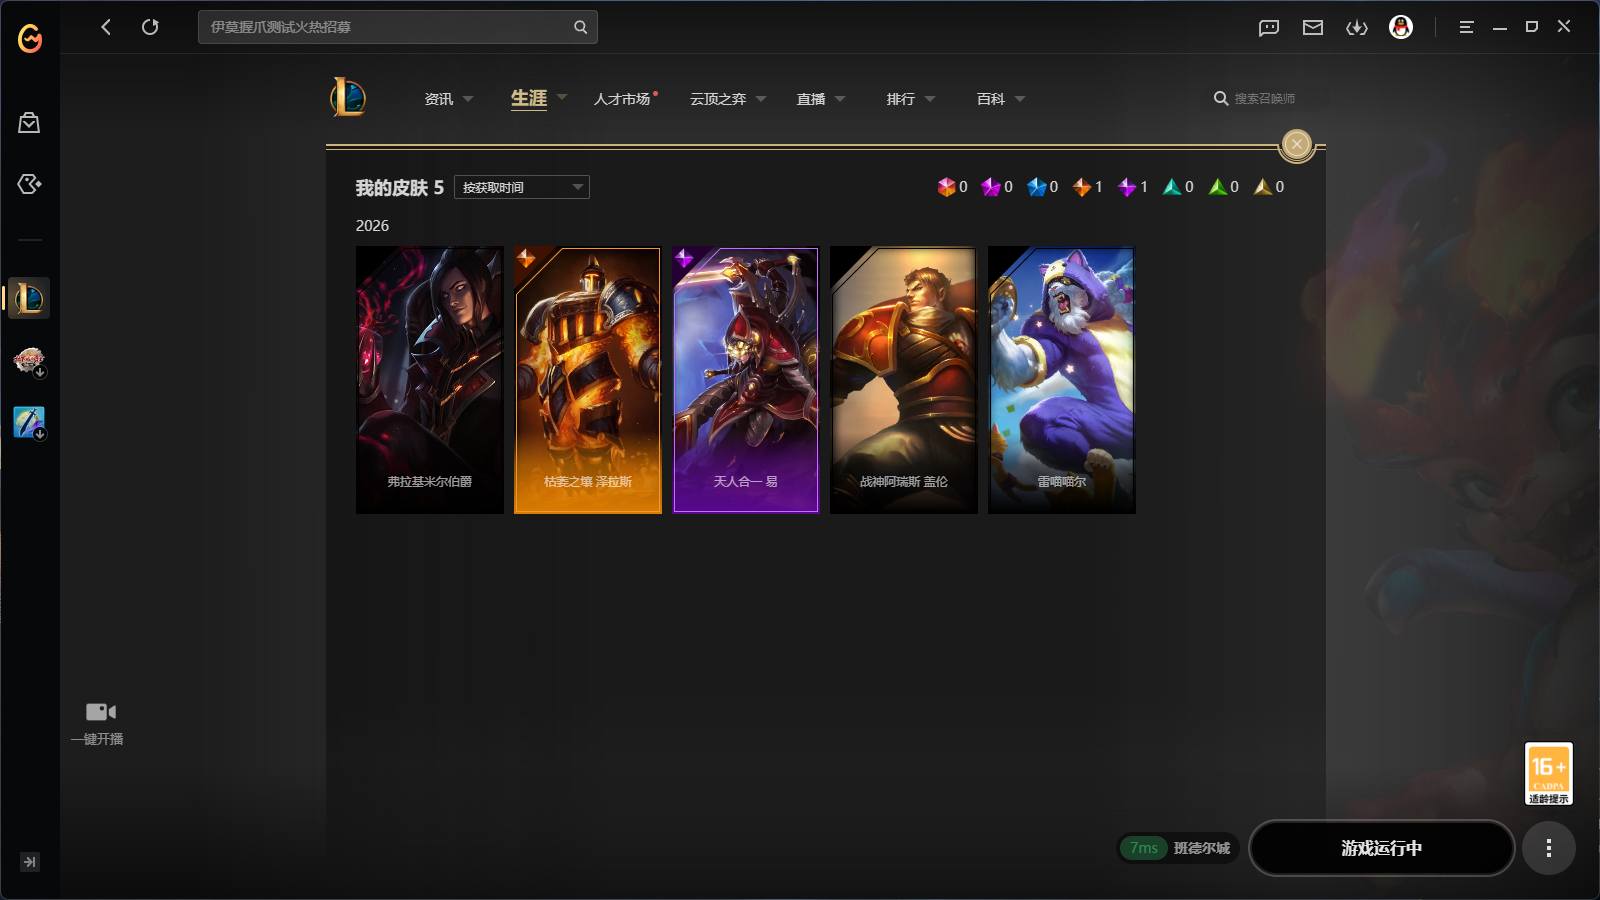Viewport: 1600px width, 900px height.
Task: Open the 天人合一 易 skin card
Action: tap(746, 380)
